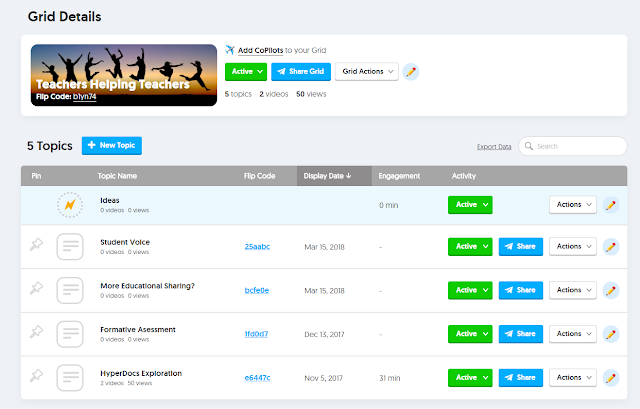Open Active dropdown for Ideas topic
The height and width of the screenshot is (409, 640).
[x=470, y=204]
